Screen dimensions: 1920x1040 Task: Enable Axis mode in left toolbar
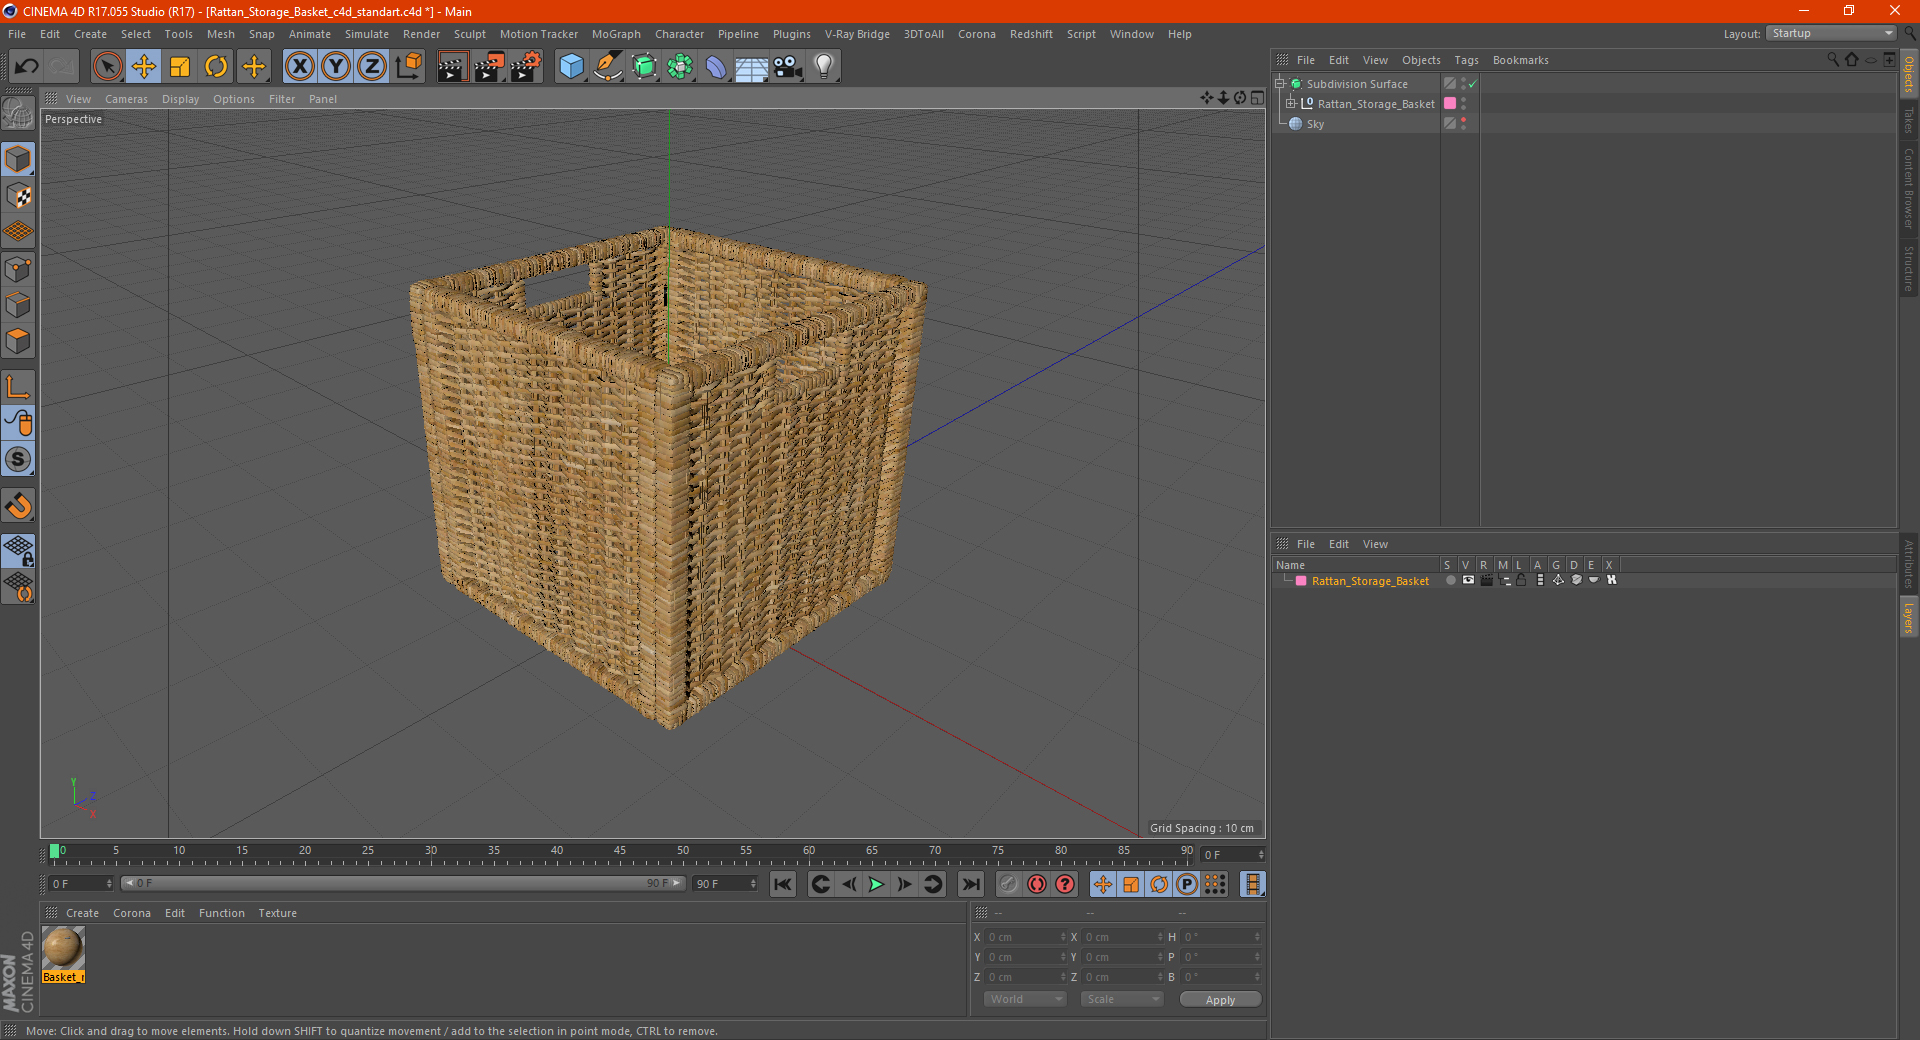pos(18,387)
